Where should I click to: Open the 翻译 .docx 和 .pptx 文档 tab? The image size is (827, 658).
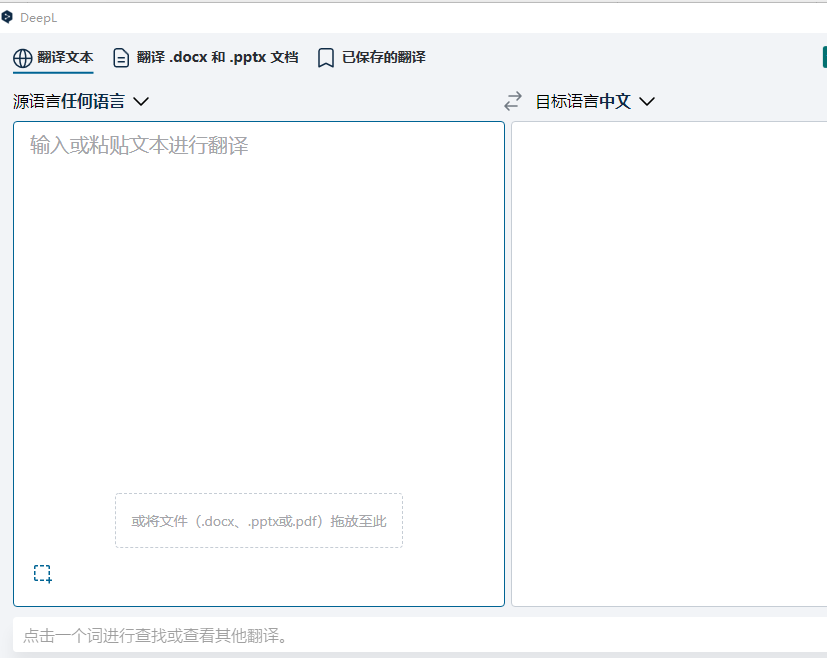pos(217,58)
